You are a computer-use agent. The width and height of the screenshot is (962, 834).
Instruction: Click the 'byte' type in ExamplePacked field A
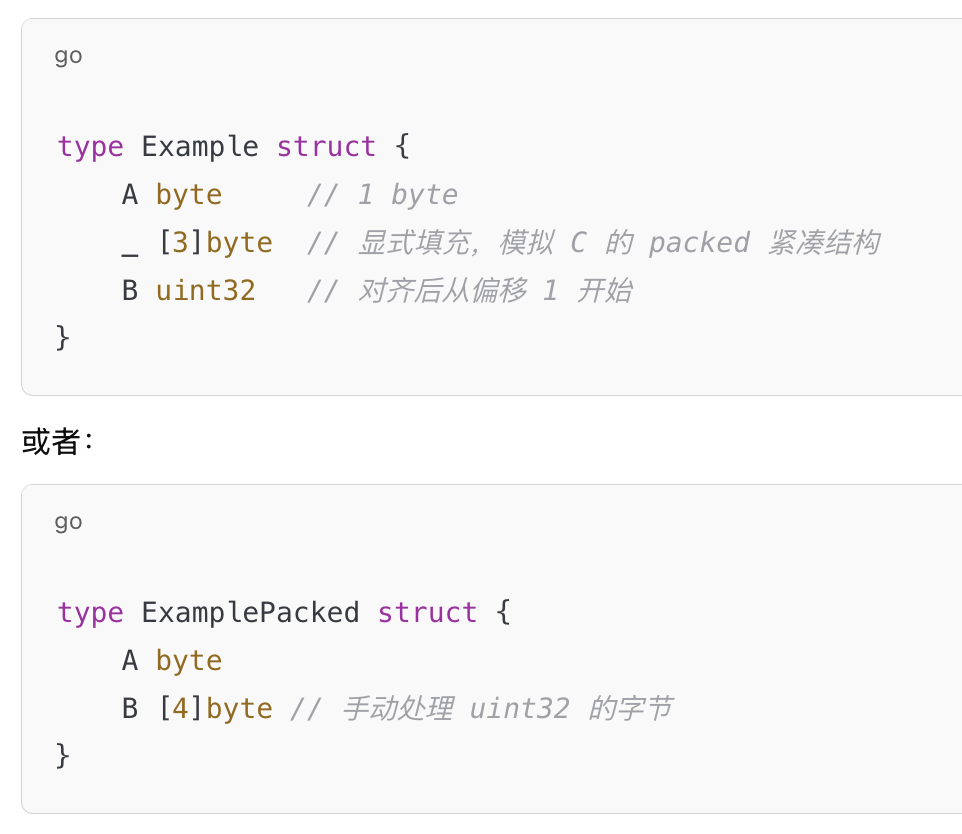click(x=189, y=661)
